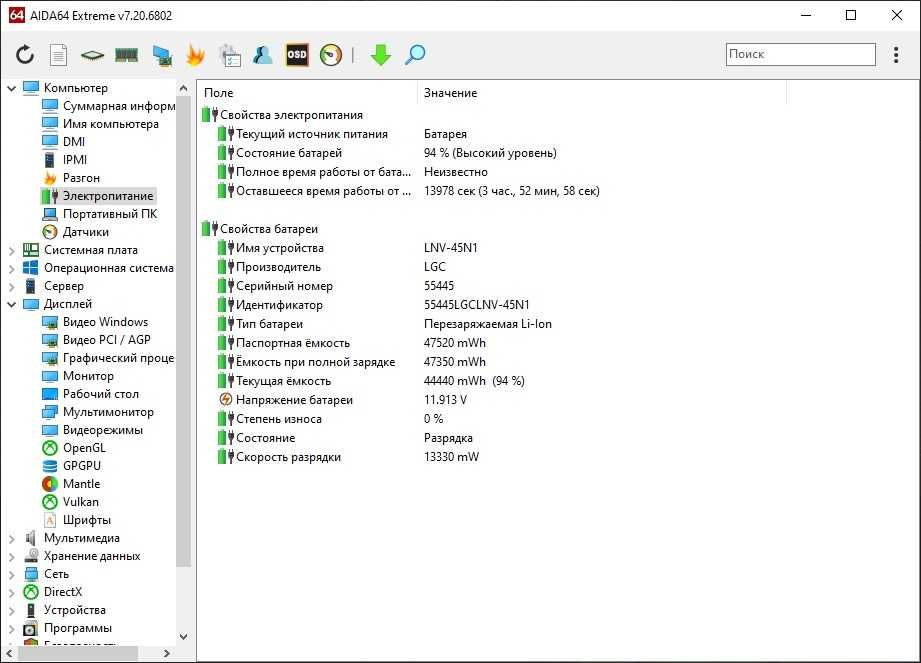
Task: Click the tree scrollbar up arrow
Action: click(x=183, y=89)
